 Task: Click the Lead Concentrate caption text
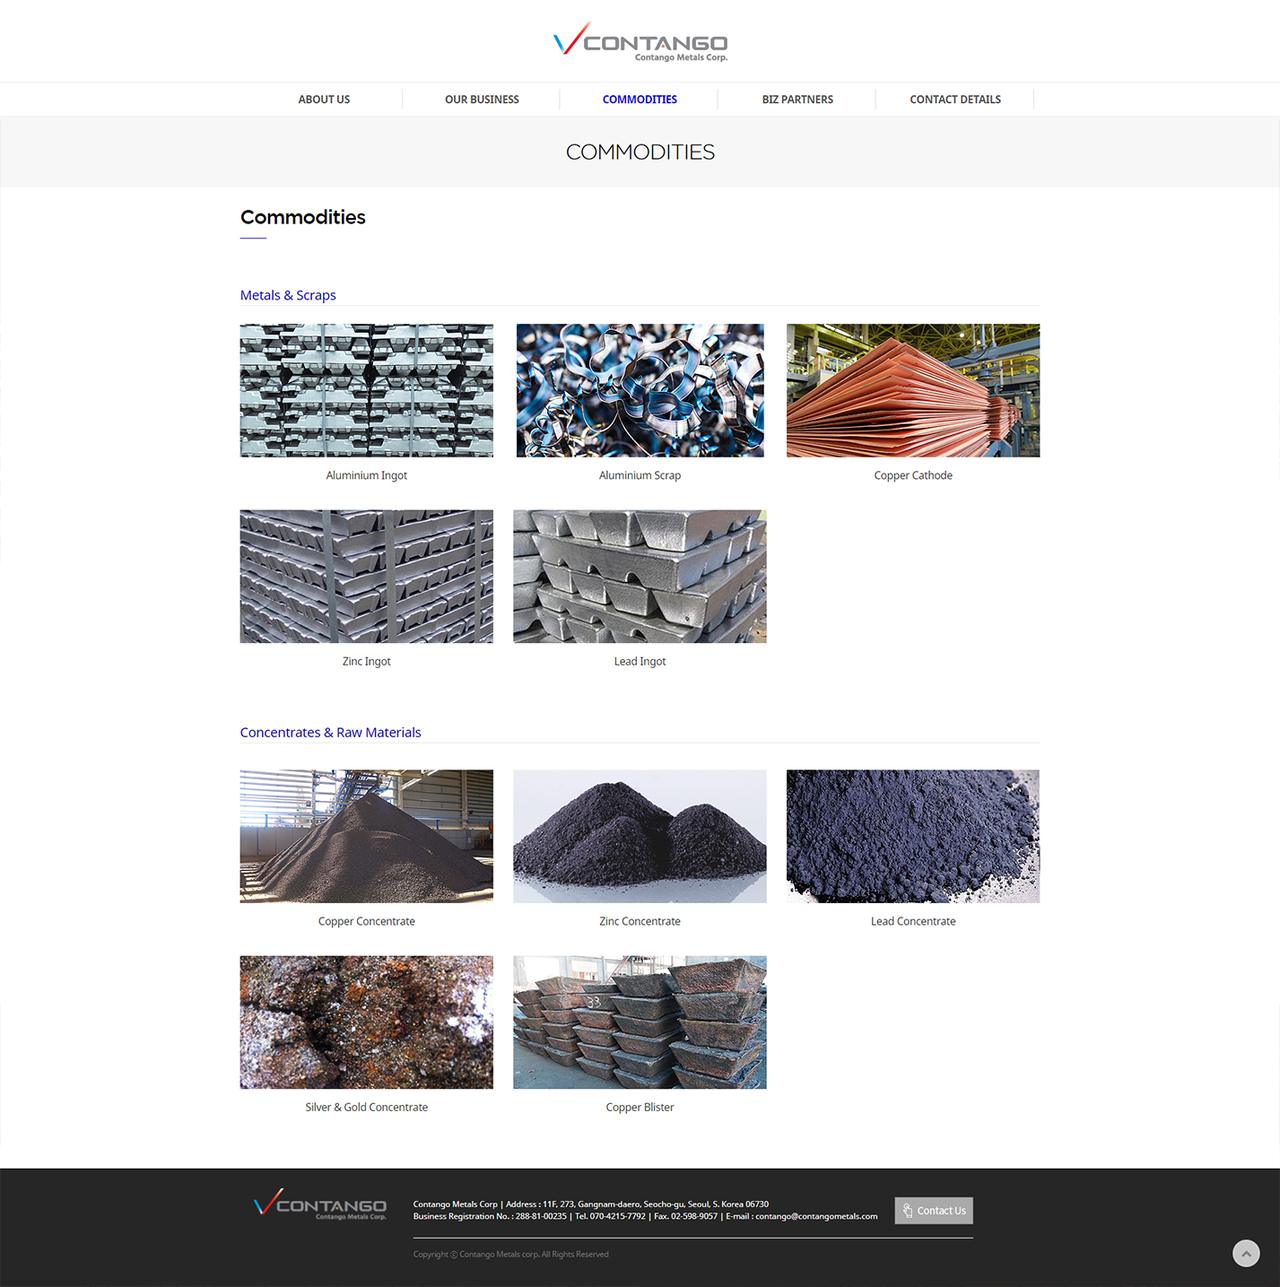coord(913,922)
